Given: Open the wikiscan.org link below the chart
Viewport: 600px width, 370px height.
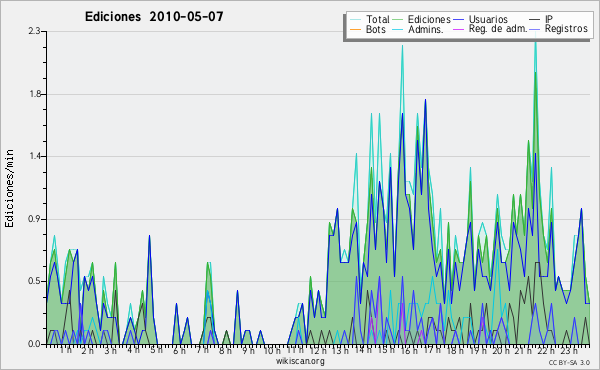Looking at the screenshot, I should click(x=300, y=361).
